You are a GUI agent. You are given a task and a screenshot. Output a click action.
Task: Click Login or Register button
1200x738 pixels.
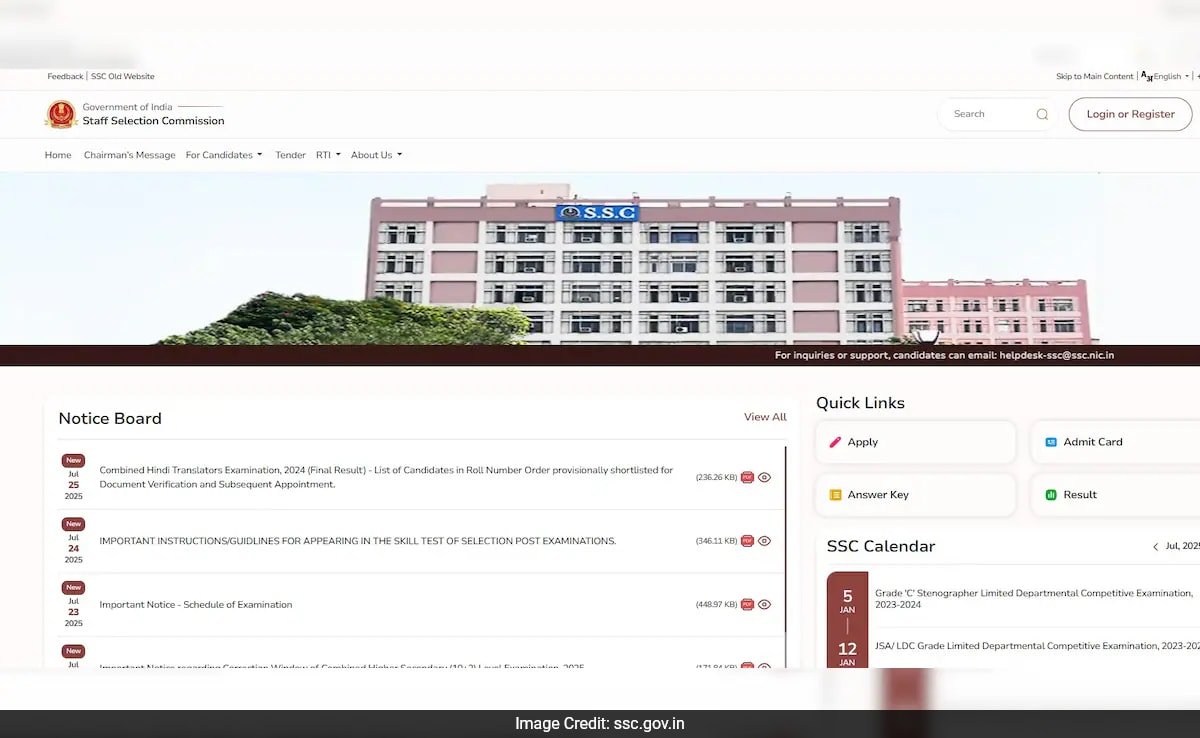click(x=1130, y=114)
